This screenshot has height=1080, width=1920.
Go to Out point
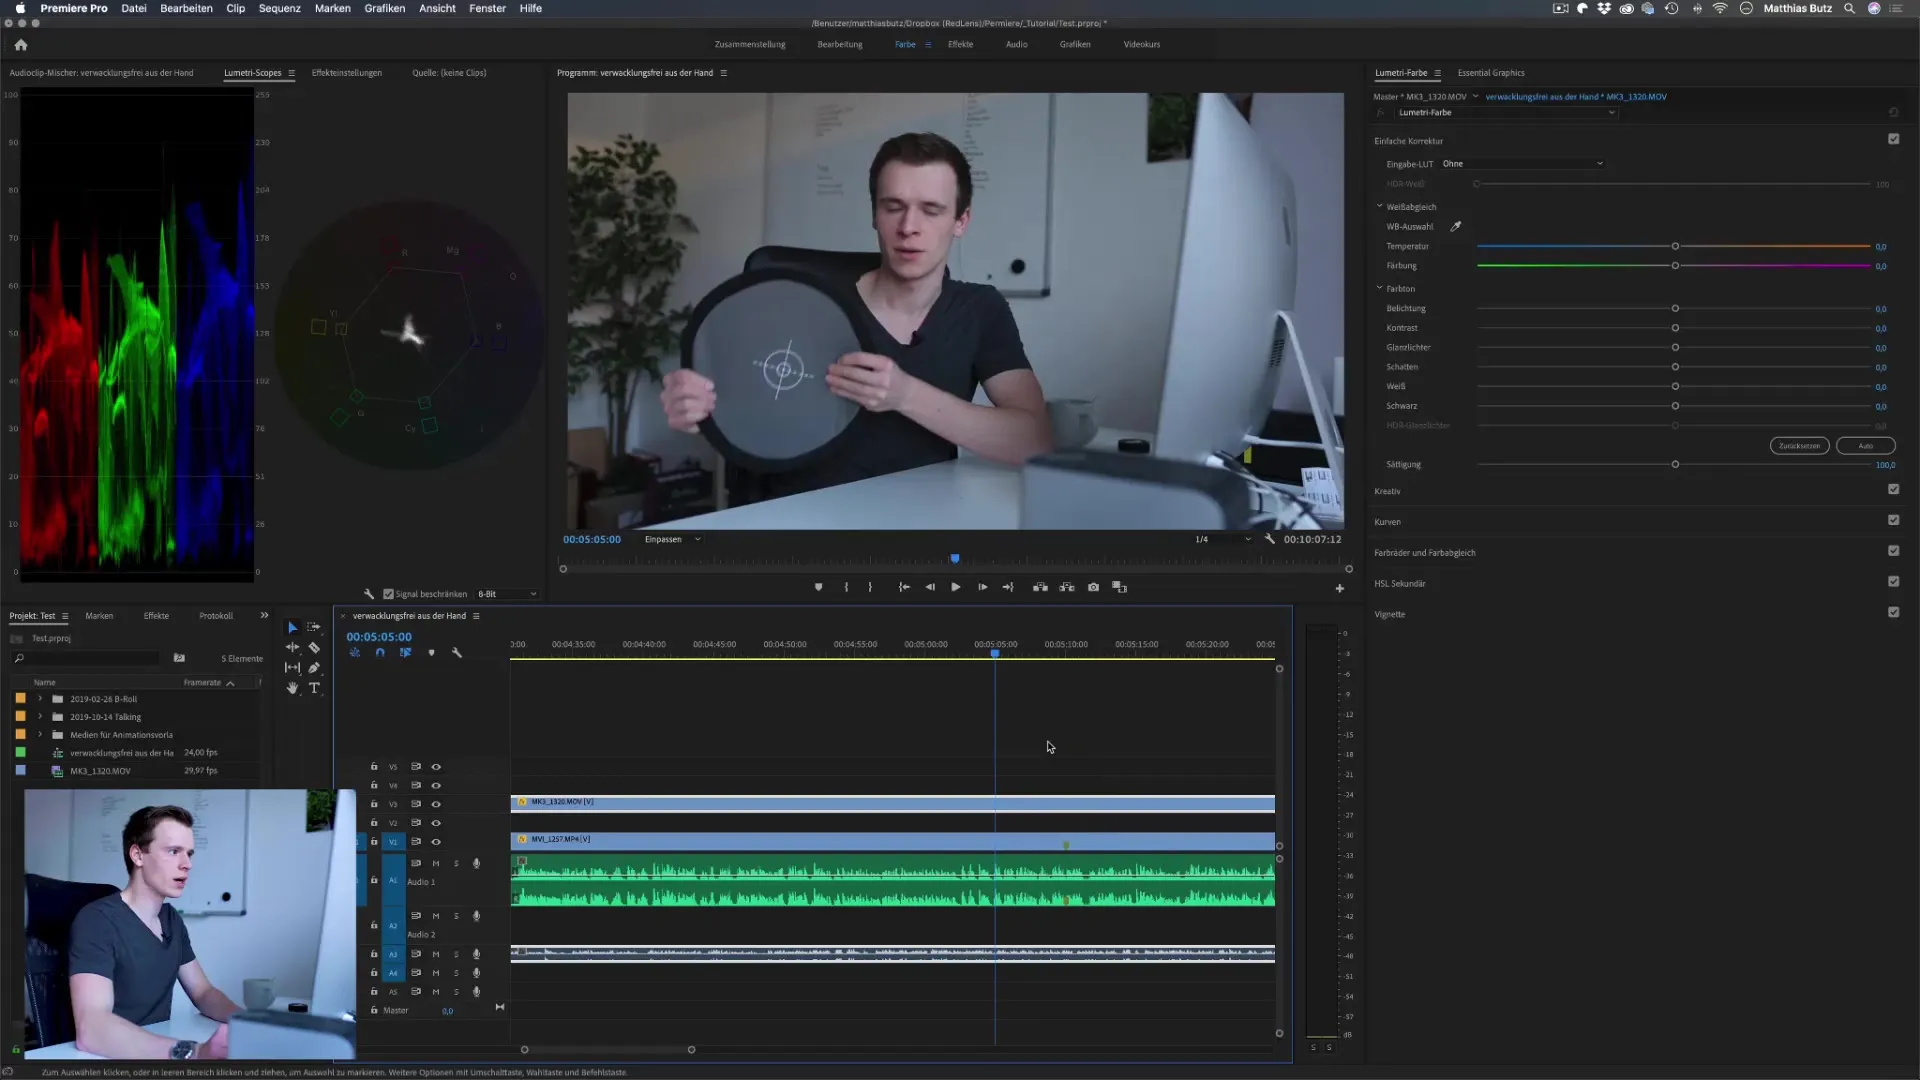click(1008, 588)
